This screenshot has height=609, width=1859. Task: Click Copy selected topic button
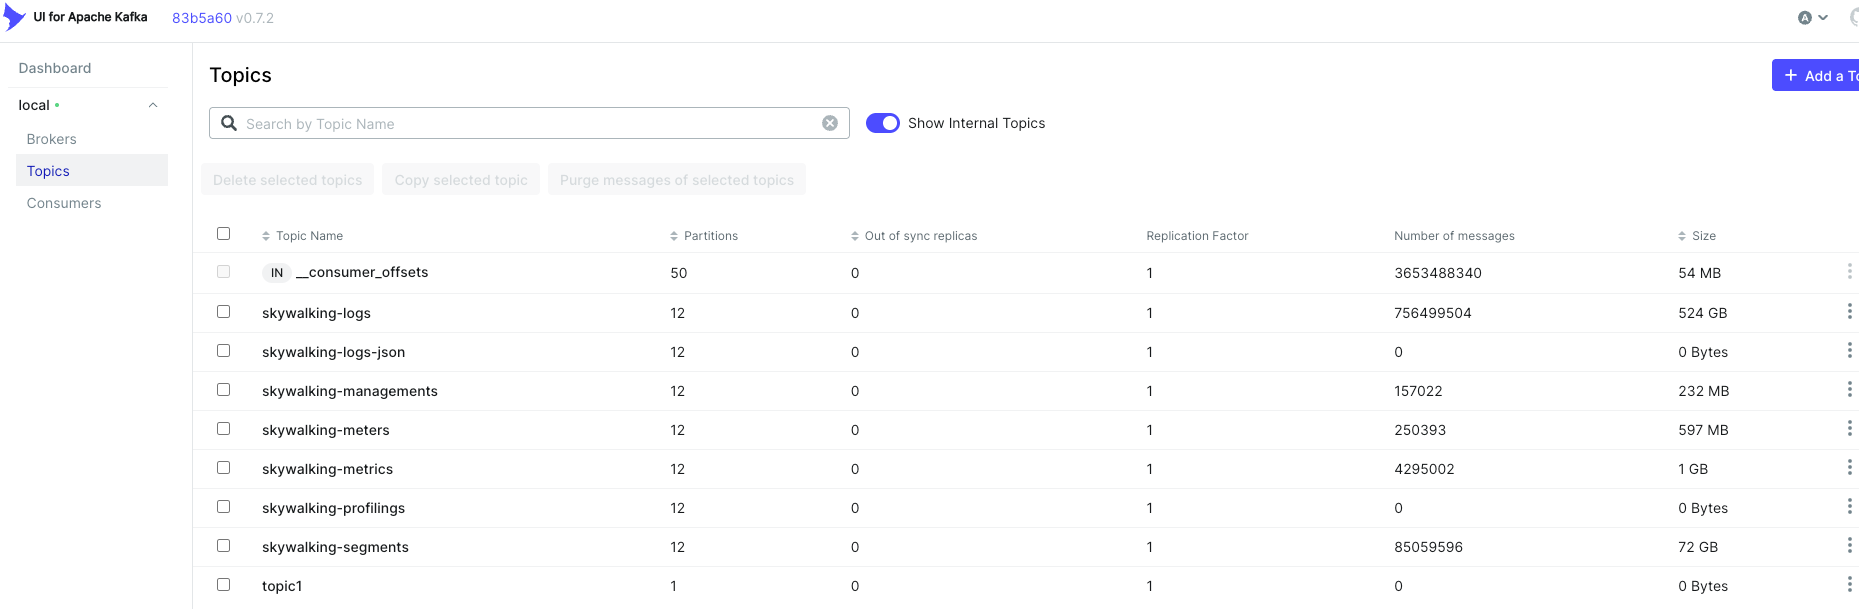pos(461,180)
